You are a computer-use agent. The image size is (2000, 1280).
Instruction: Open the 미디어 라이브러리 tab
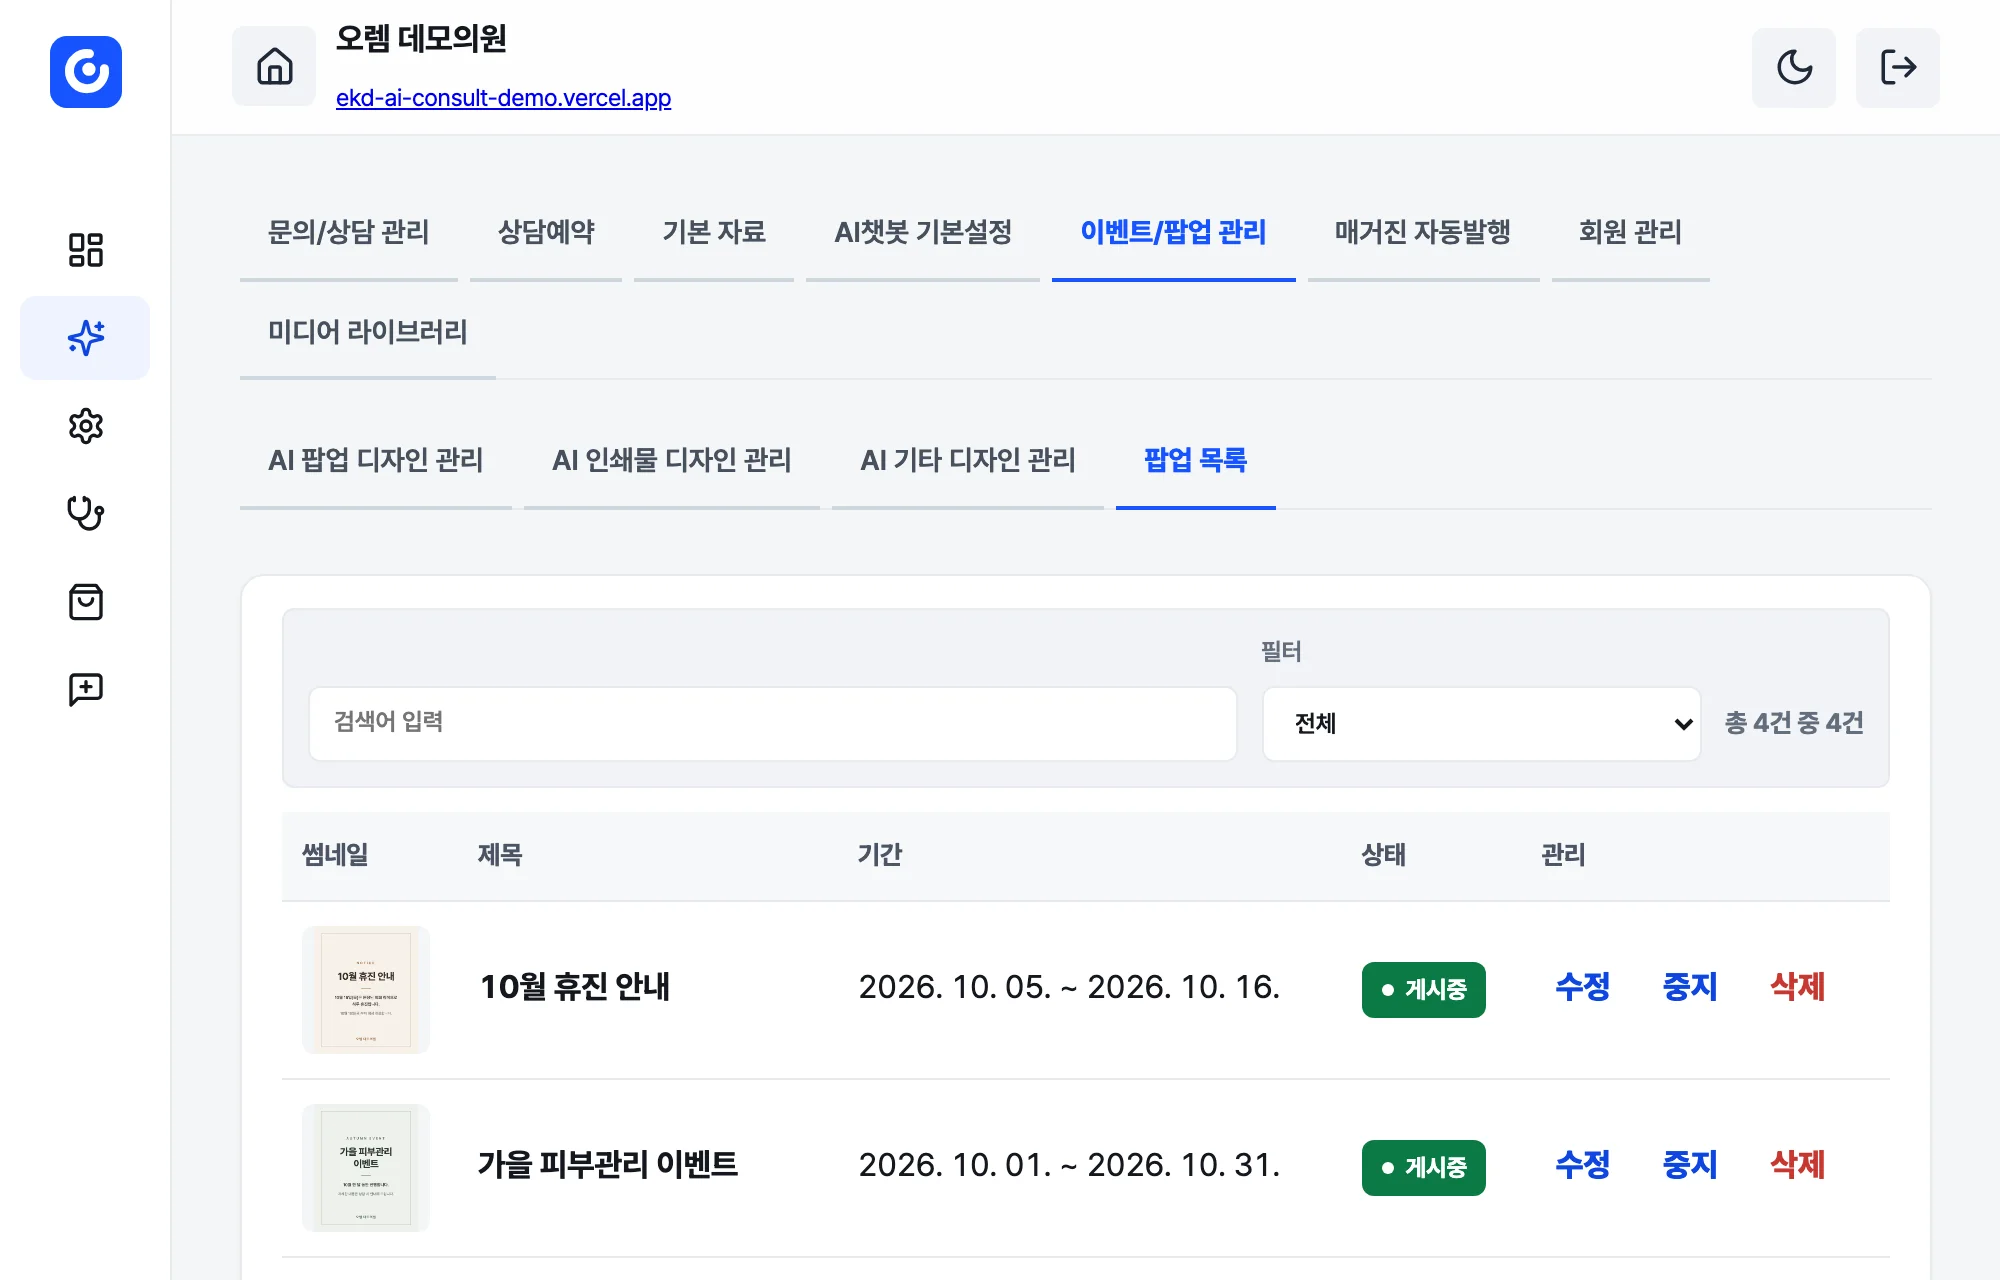click(x=368, y=332)
